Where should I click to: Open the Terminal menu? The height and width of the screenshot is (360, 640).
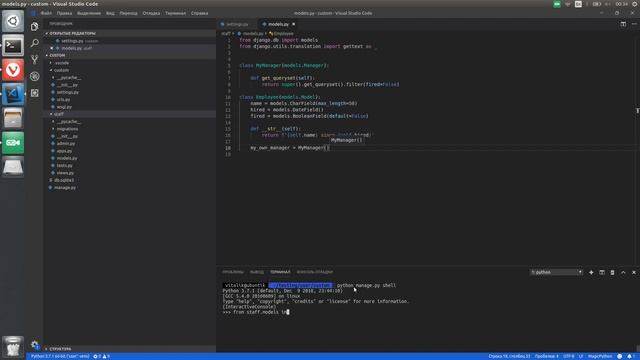click(x=175, y=13)
